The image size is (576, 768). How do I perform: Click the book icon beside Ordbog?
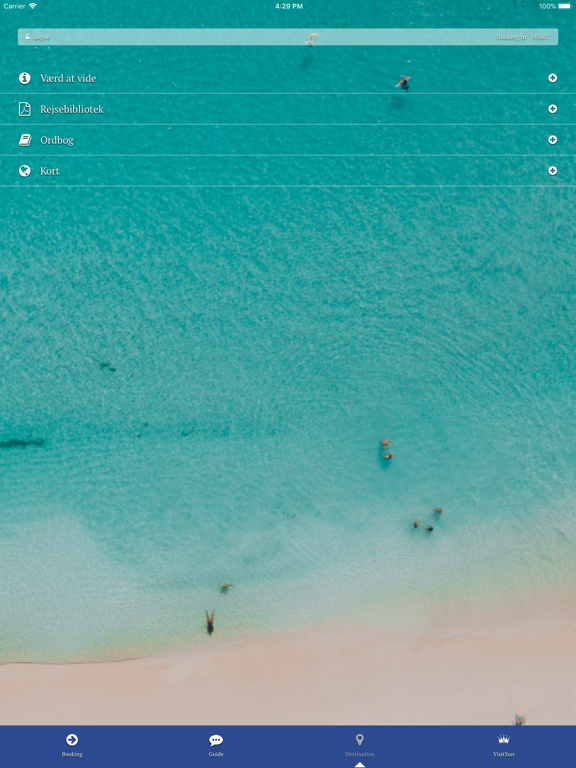pos(24,140)
